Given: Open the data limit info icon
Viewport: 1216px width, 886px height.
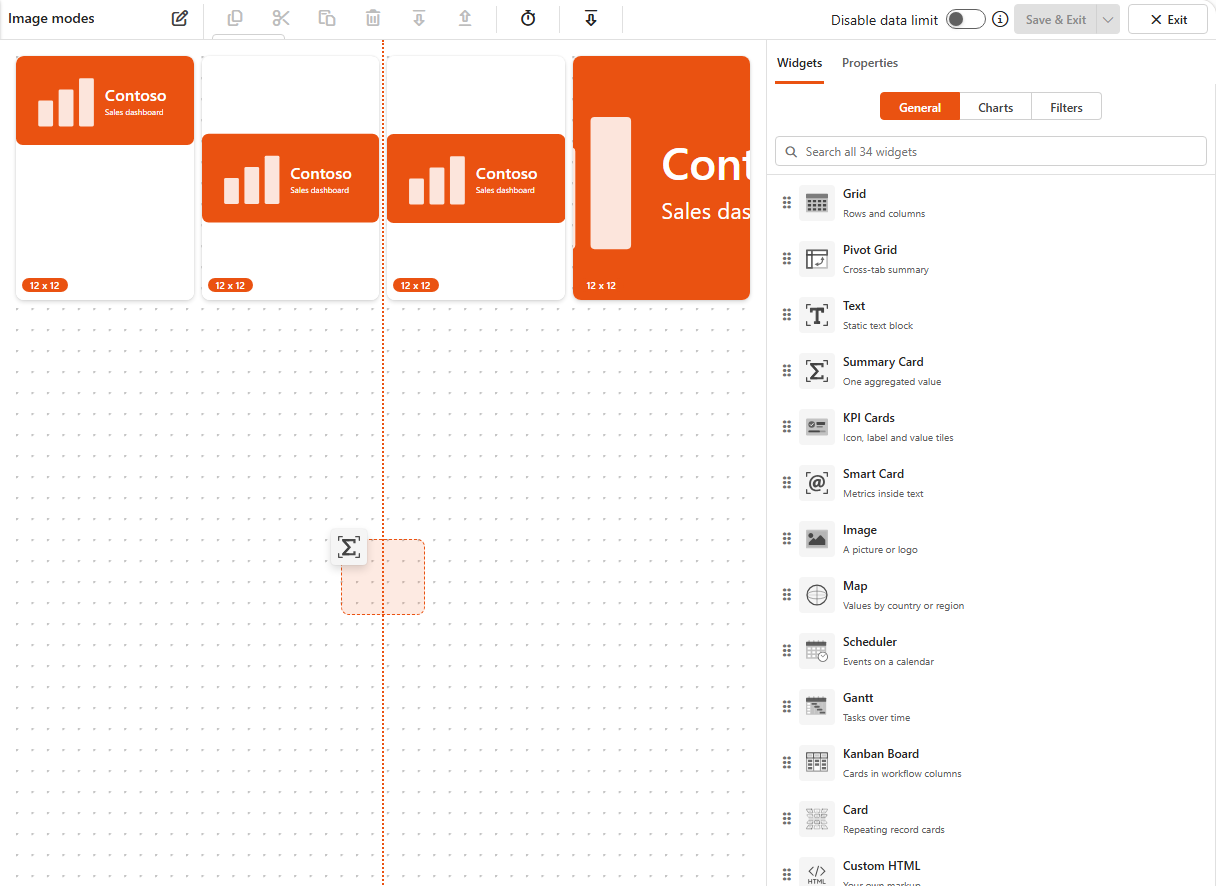Looking at the screenshot, I should pos(1000,19).
